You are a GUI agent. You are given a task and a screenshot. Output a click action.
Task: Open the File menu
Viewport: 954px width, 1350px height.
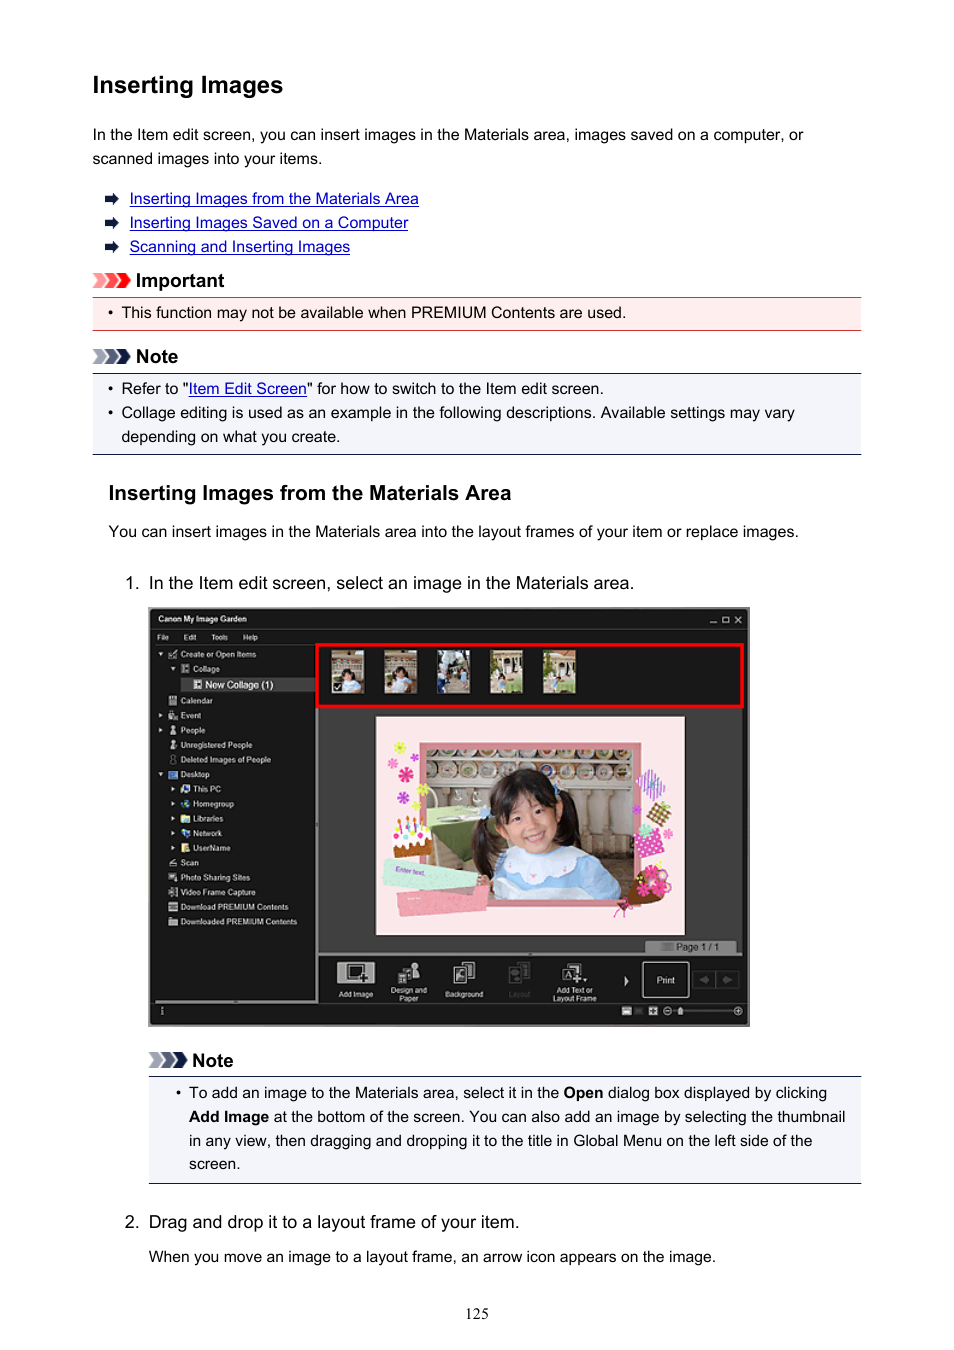point(163,637)
